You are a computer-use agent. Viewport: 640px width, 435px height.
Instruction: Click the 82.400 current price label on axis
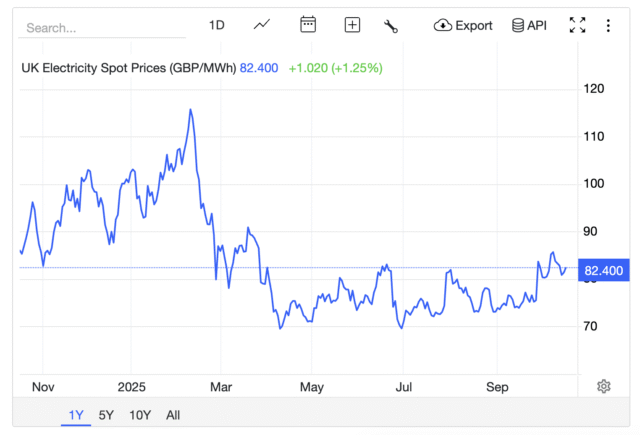(x=603, y=270)
